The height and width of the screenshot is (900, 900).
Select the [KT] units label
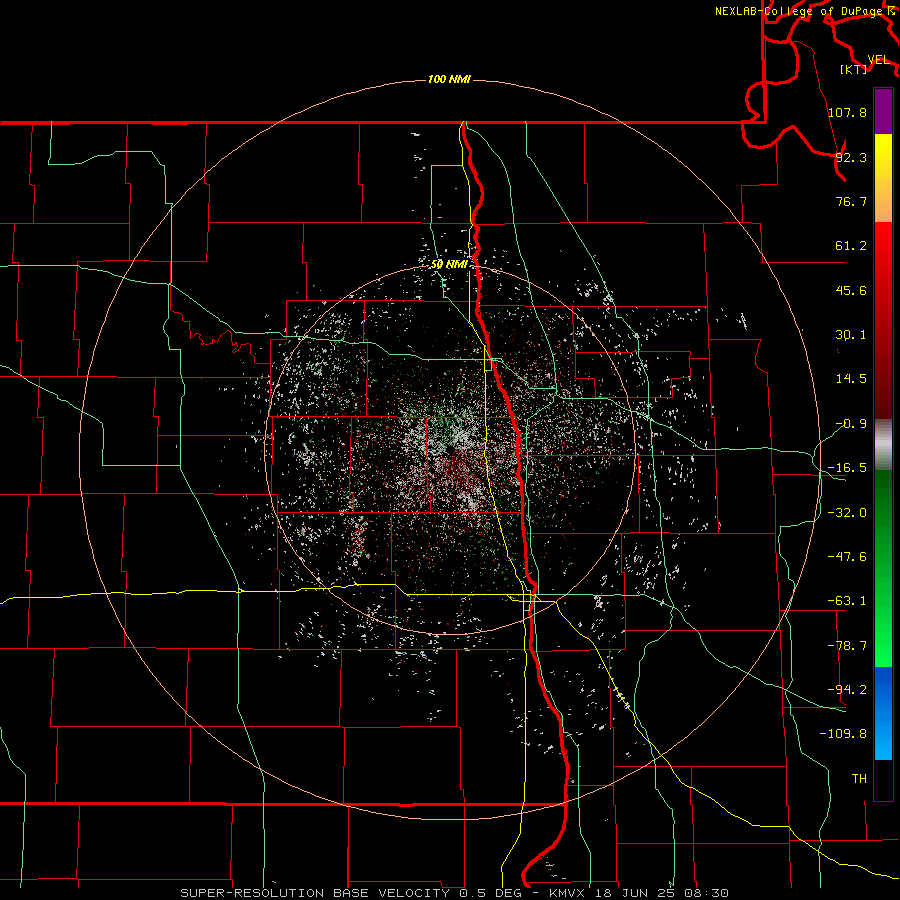[854, 69]
